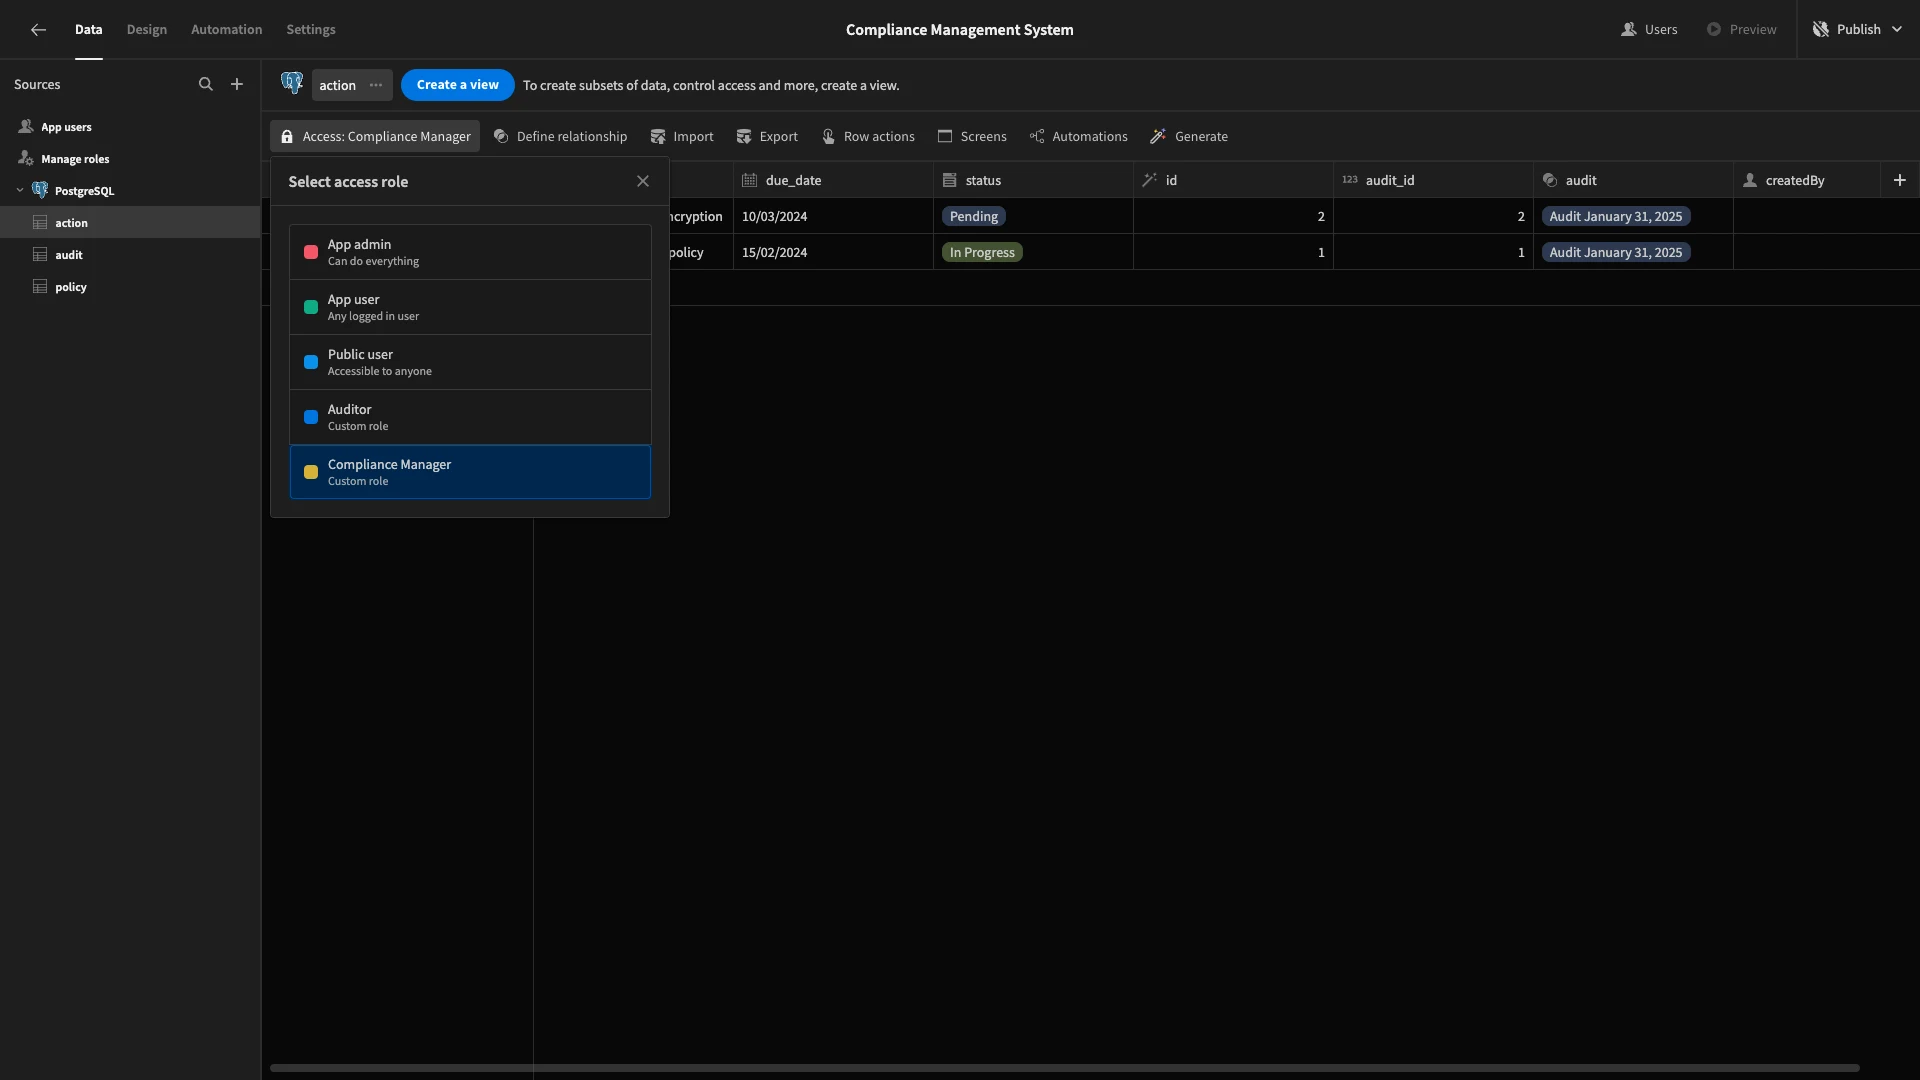Viewport: 1920px width, 1080px height.
Task: Click the PostgreSQL elephant icon beside action
Action: (292, 84)
